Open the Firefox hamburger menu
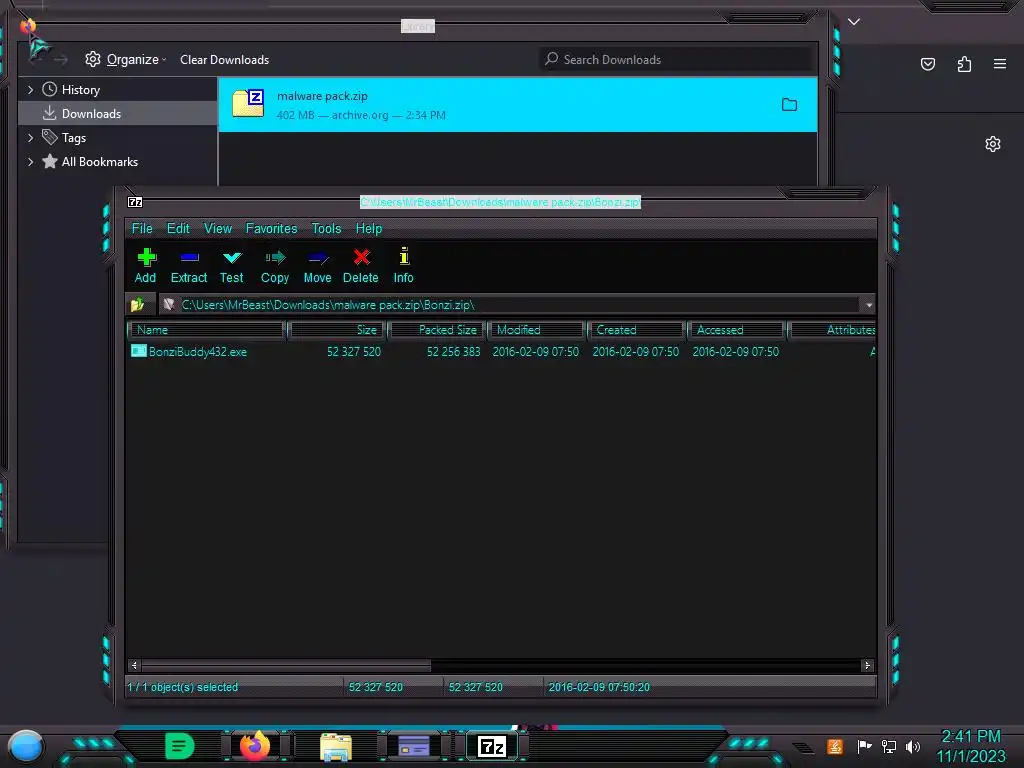Image resolution: width=1024 pixels, height=768 pixels. point(1000,64)
